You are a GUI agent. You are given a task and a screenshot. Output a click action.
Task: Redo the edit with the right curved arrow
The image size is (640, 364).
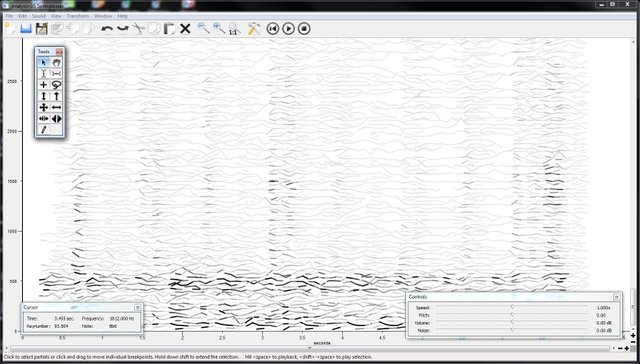click(x=123, y=29)
